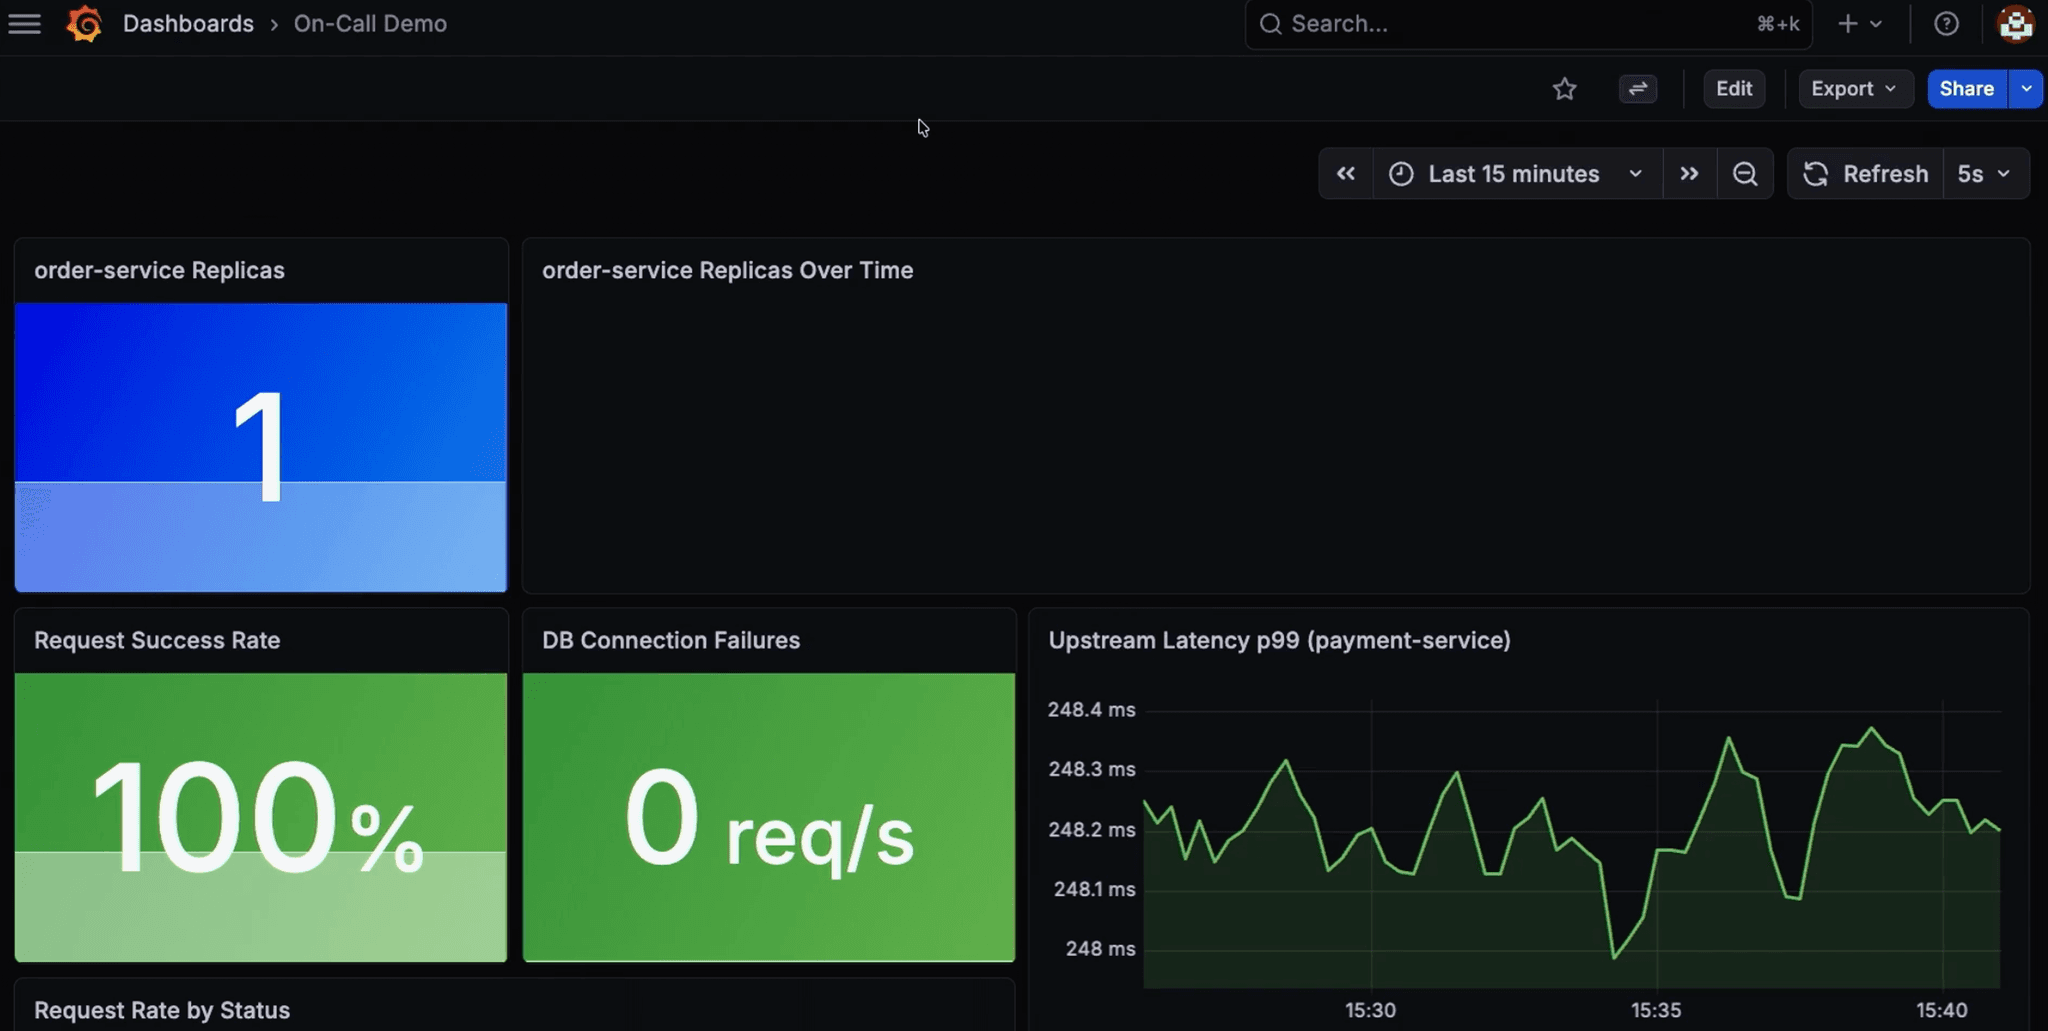This screenshot has height=1031, width=2048.
Task: Click the Grafana logo icon
Action: [x=84, y=23]
